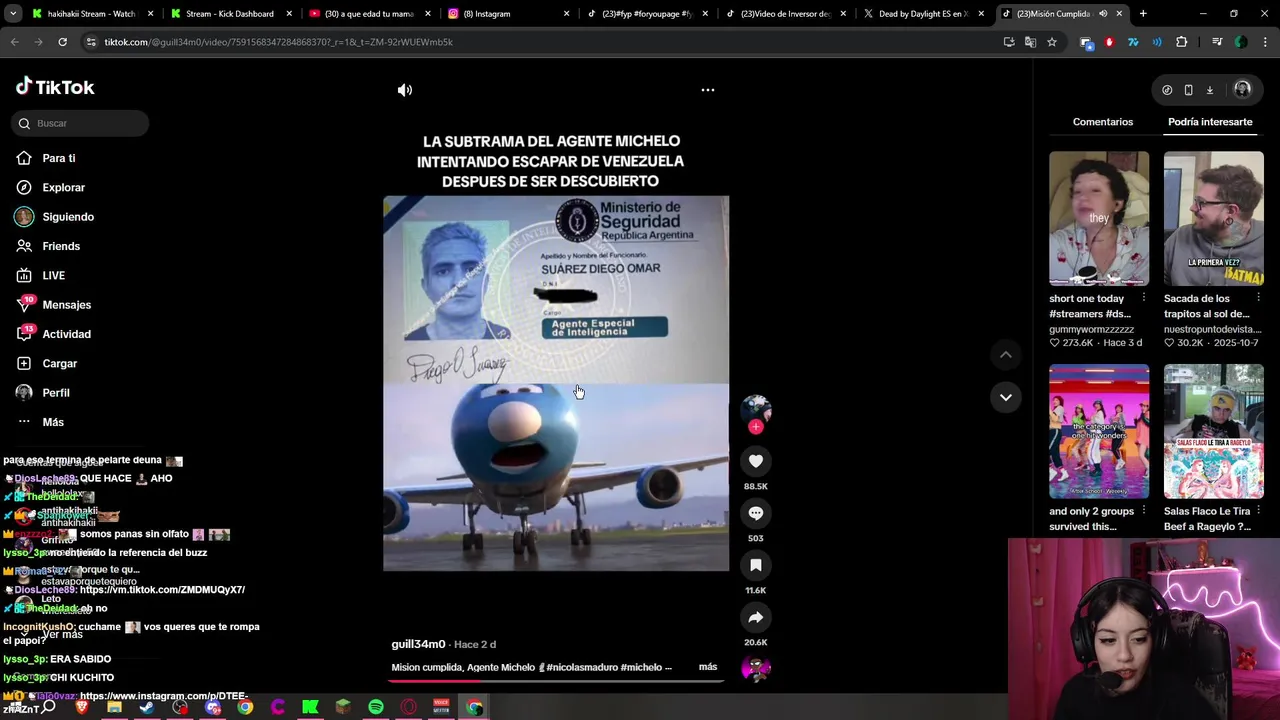Open Spotify from the taskbar
This screenshot has width=1280, height=720.
coord(375,707)
